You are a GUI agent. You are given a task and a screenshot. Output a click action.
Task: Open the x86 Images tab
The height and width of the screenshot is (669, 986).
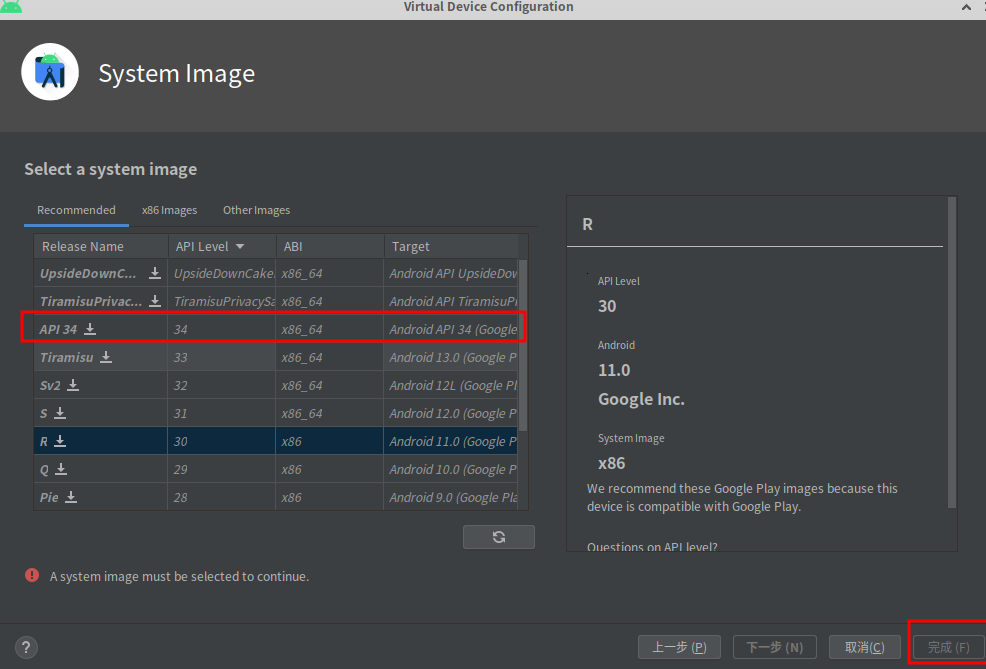pyautogui.click(x=169, y=210)
